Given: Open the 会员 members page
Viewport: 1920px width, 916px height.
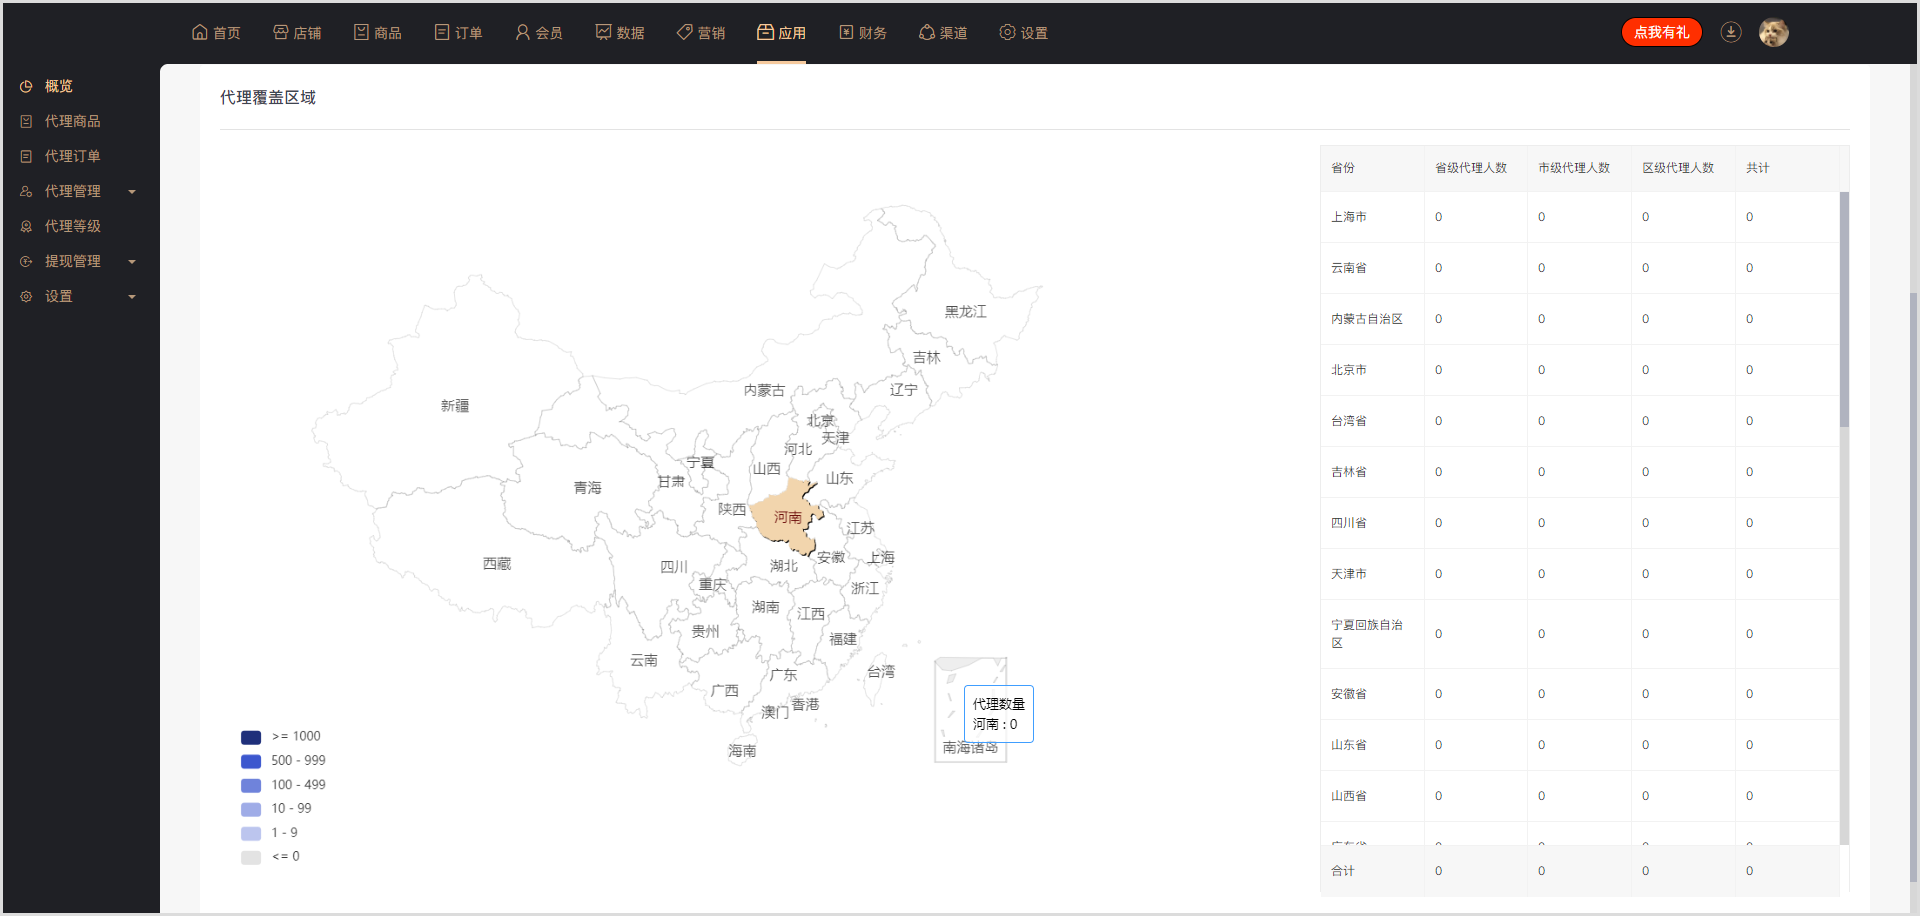Looking at the screenshot, I should (x=539, y=33).
